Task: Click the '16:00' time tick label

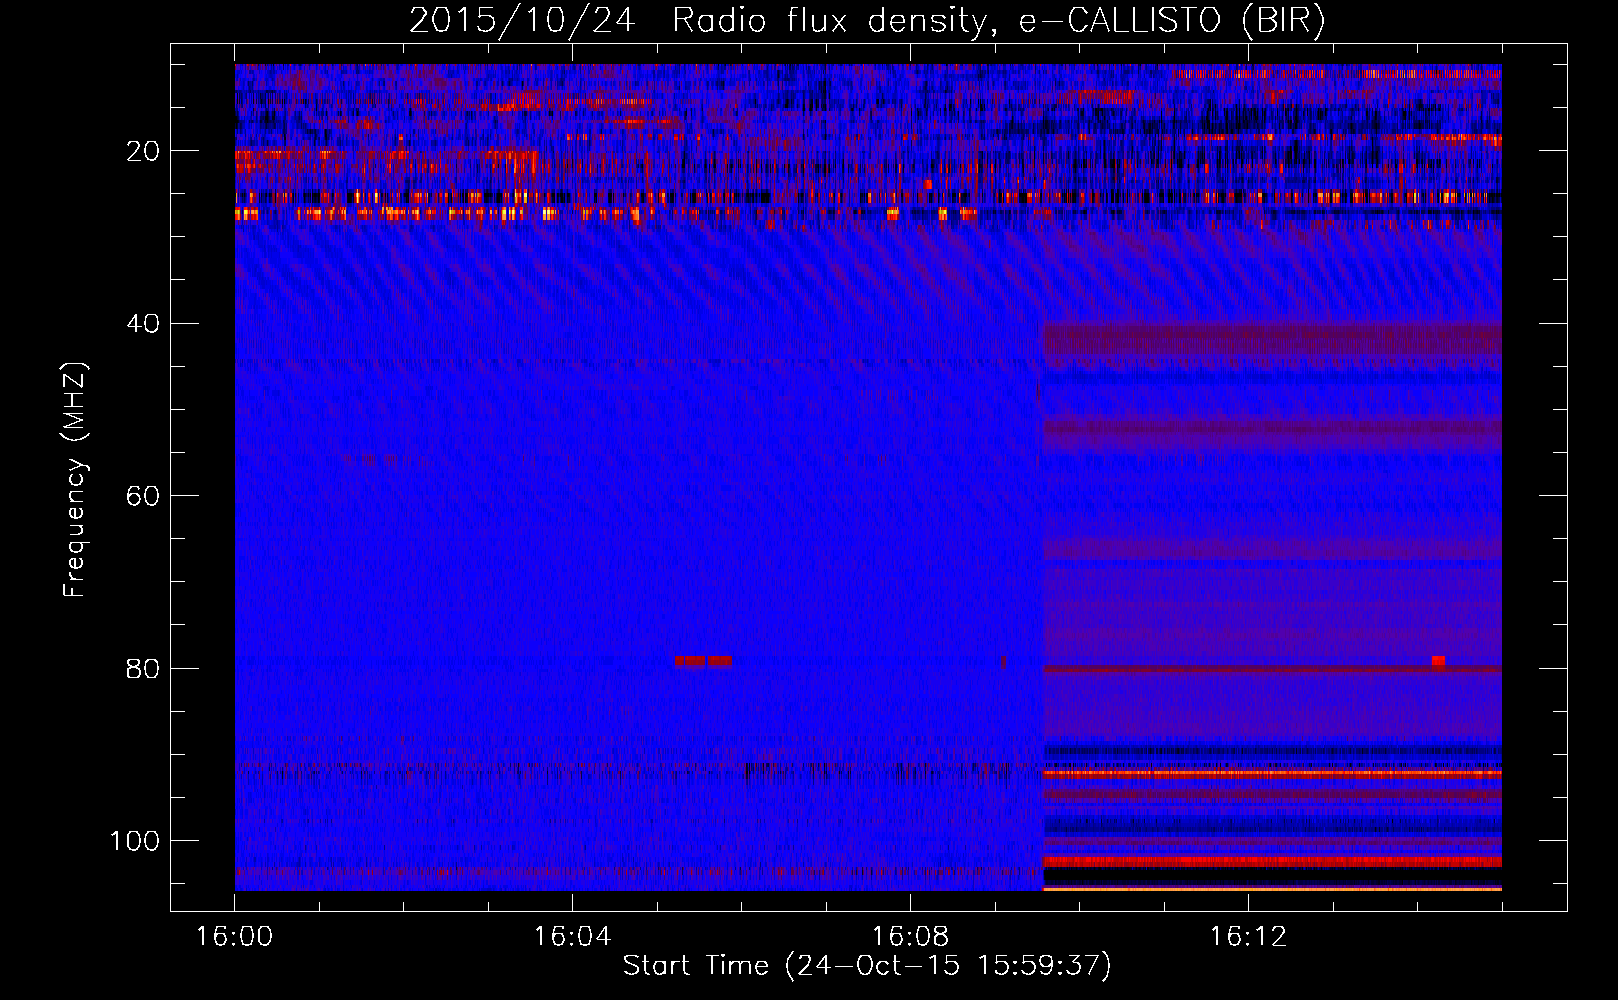Action: point(234,937)
